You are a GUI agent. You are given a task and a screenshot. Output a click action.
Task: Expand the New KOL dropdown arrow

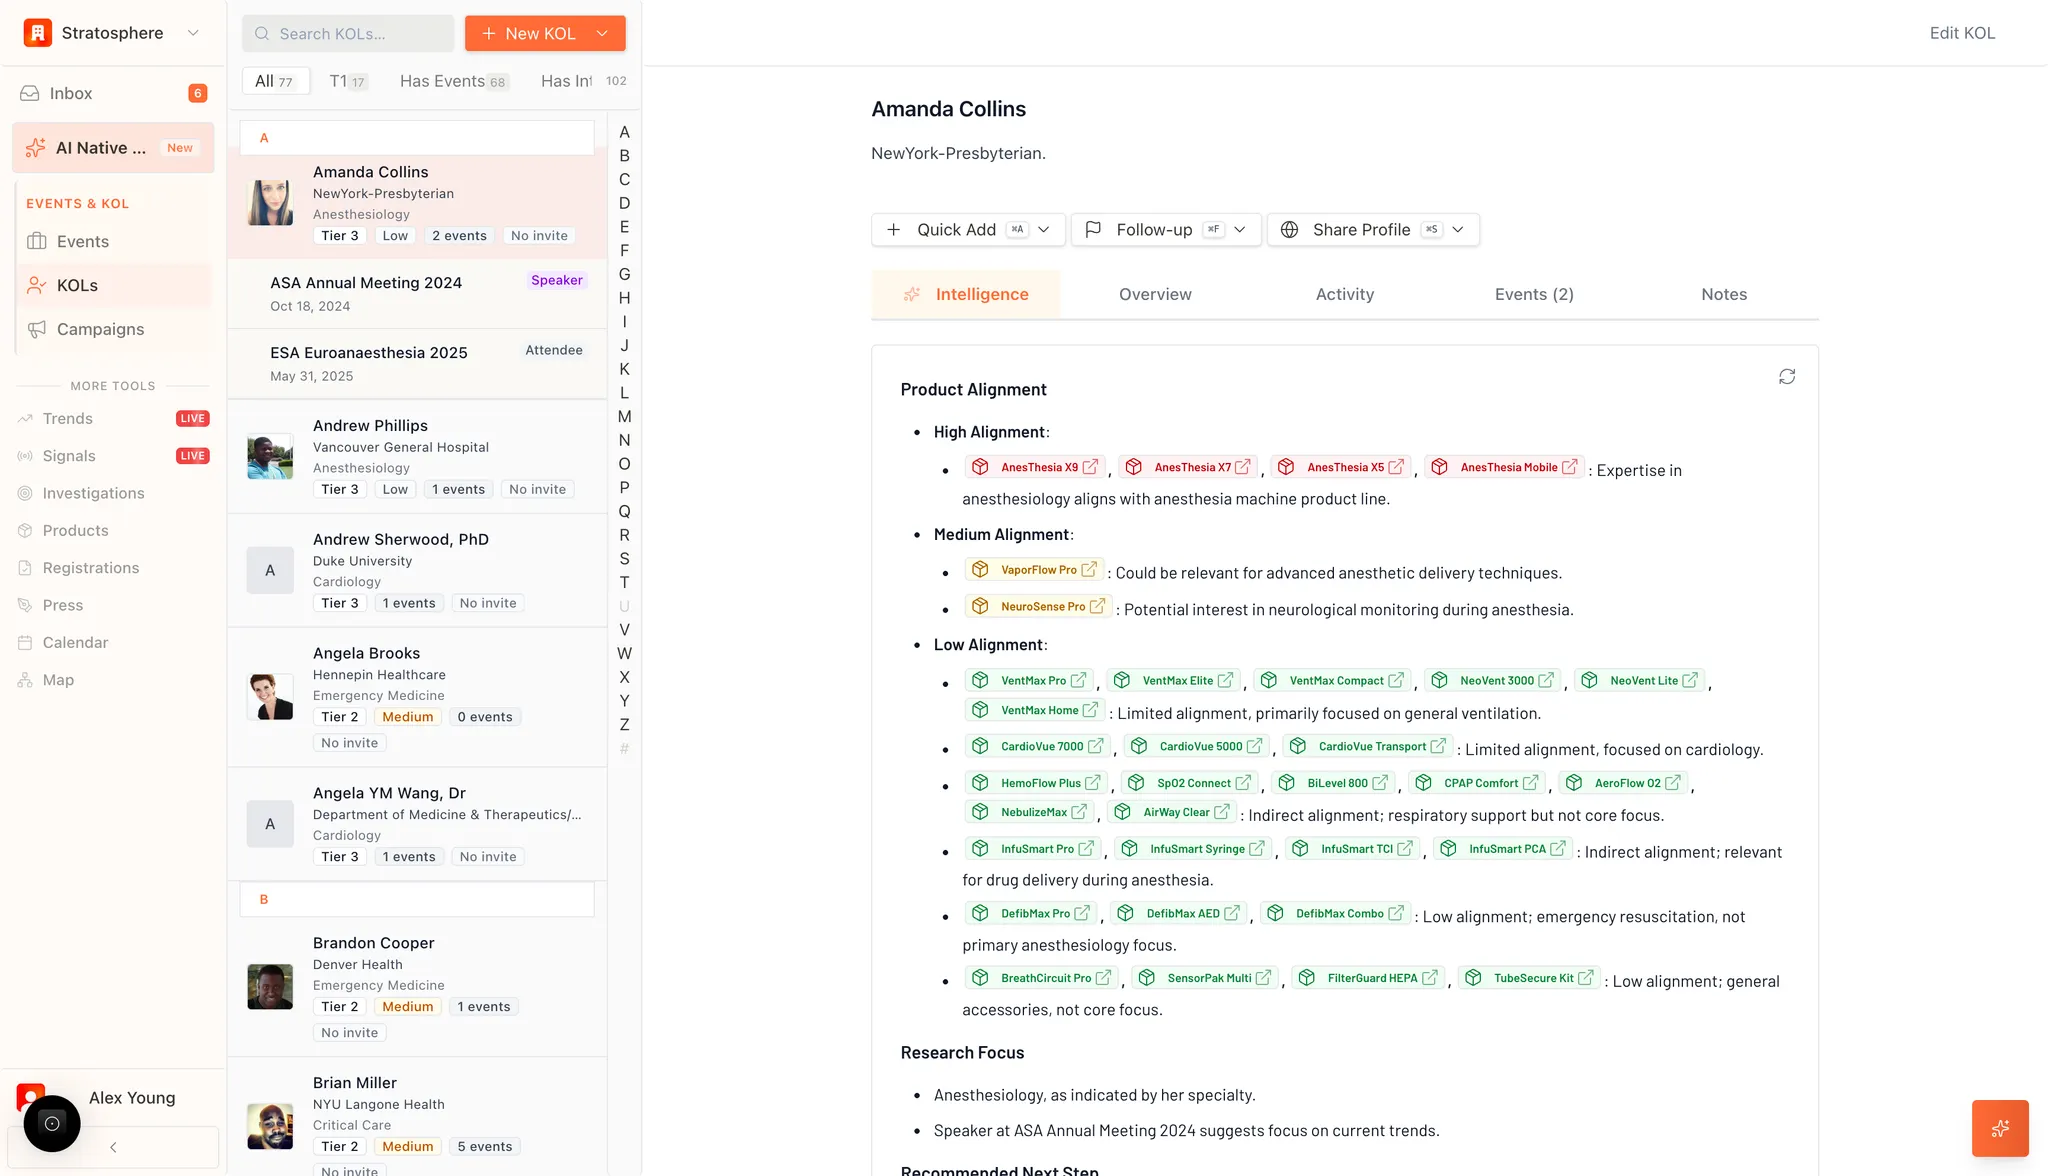[603, 33]
